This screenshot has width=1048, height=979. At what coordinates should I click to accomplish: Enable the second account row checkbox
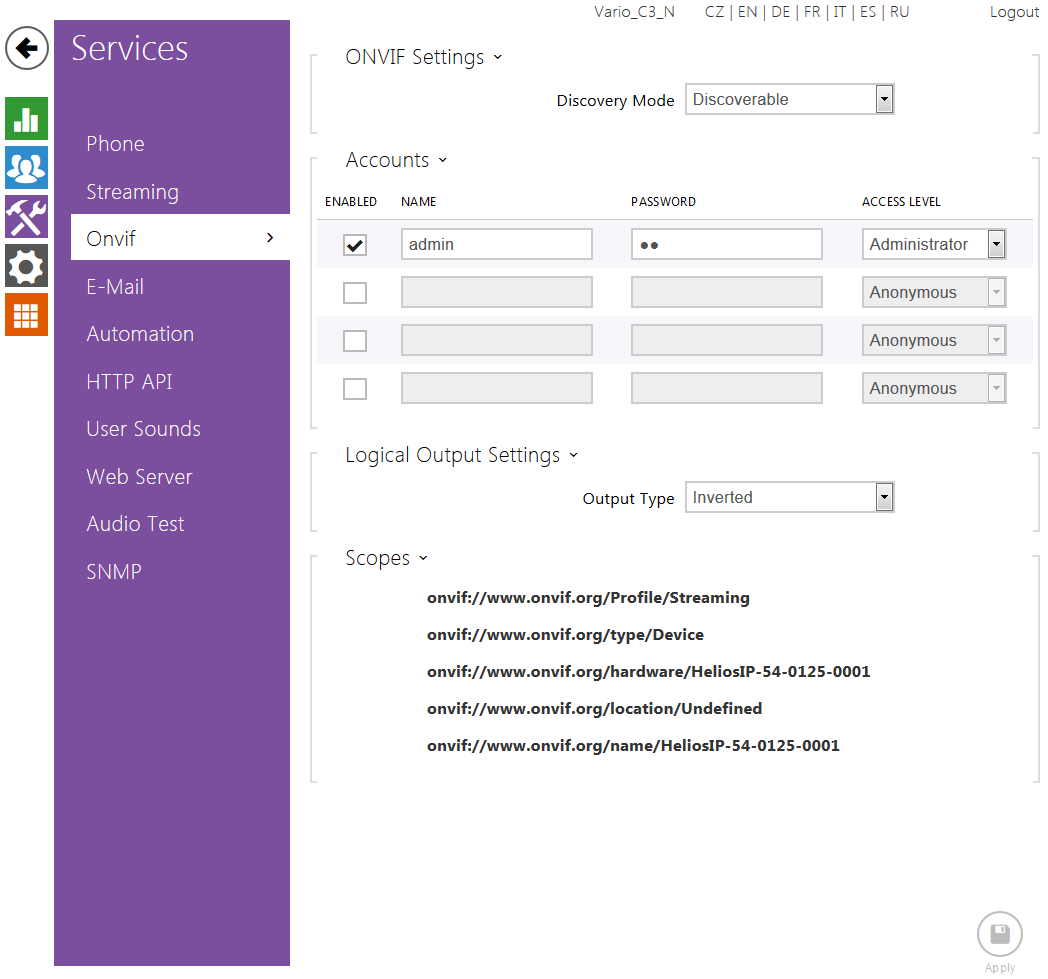click(355, 293)
